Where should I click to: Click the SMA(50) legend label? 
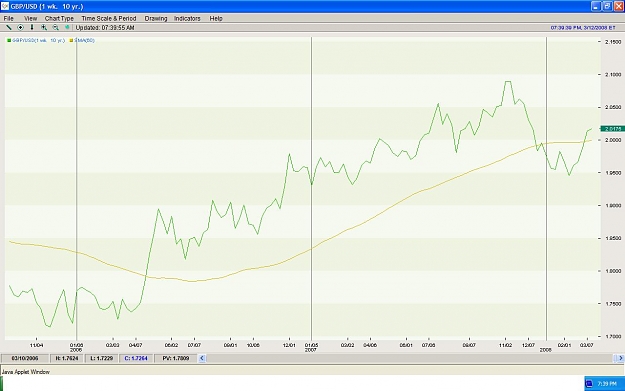pos(85,40)
